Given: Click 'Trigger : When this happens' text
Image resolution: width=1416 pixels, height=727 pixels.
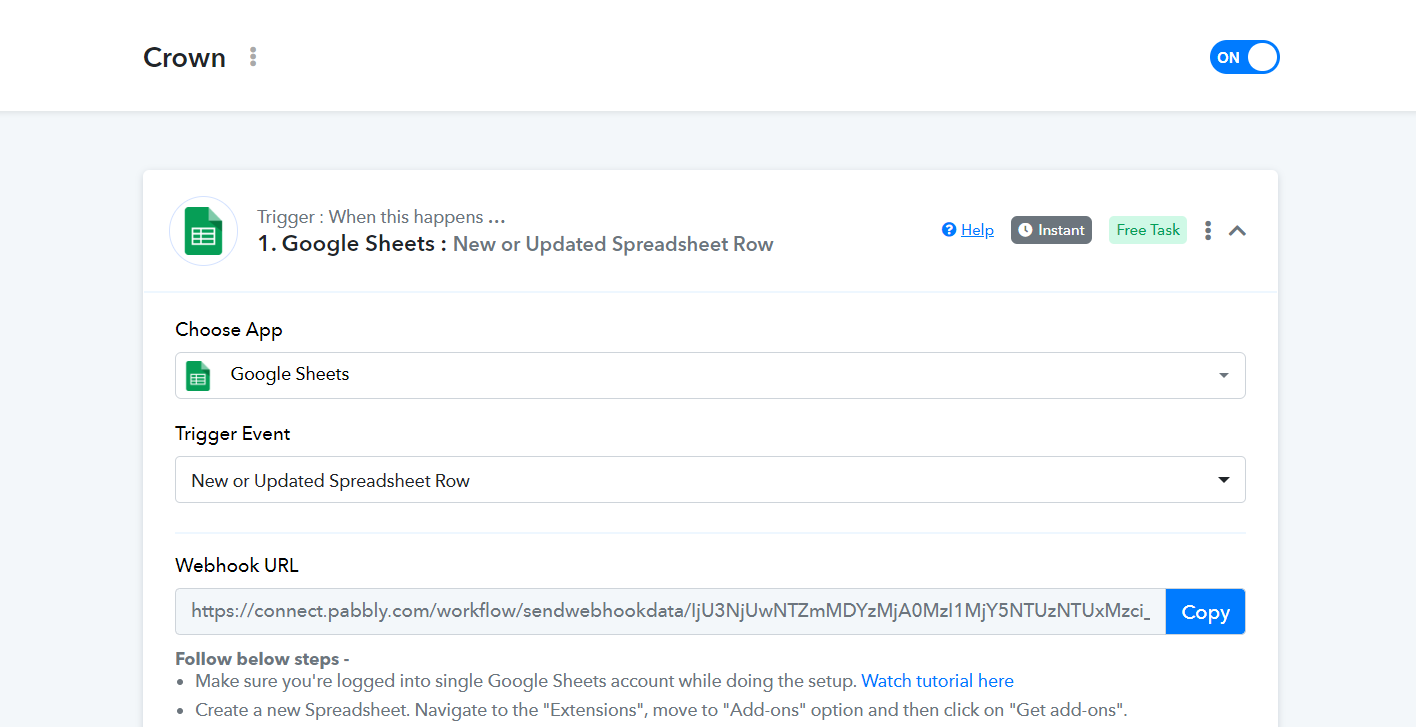Looking at the screenshot, I should [381, 217].
